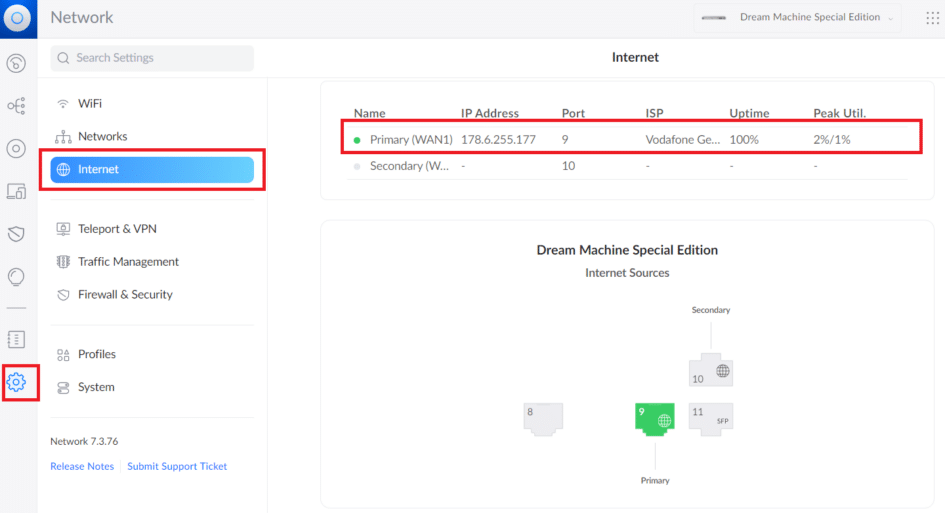The width and height of the screenshot is (945, 513).
Task: Click the Submit Support Ticket link
Action: click(x=177, y=467)
